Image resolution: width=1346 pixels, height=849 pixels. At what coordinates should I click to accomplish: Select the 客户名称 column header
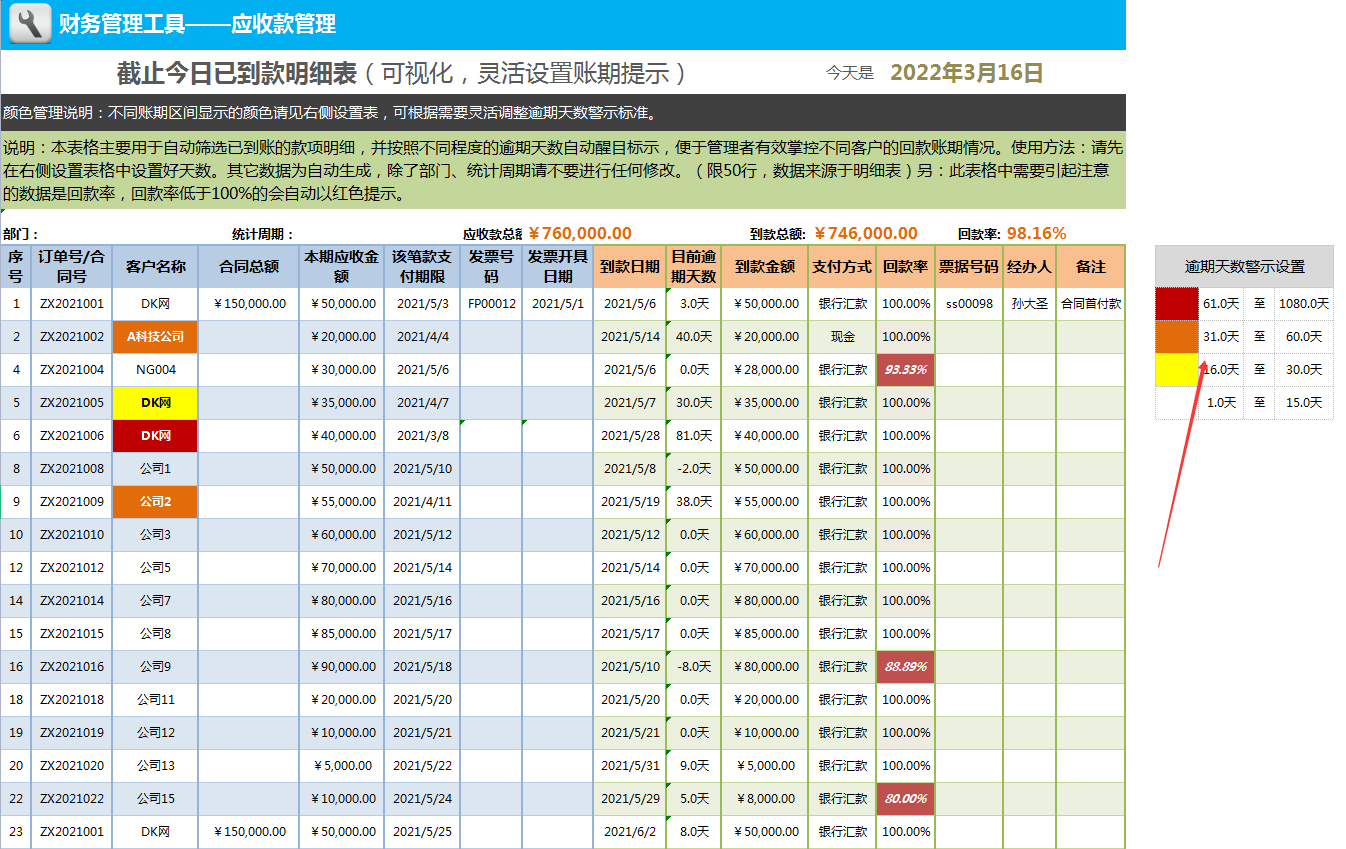coord(156,267)
